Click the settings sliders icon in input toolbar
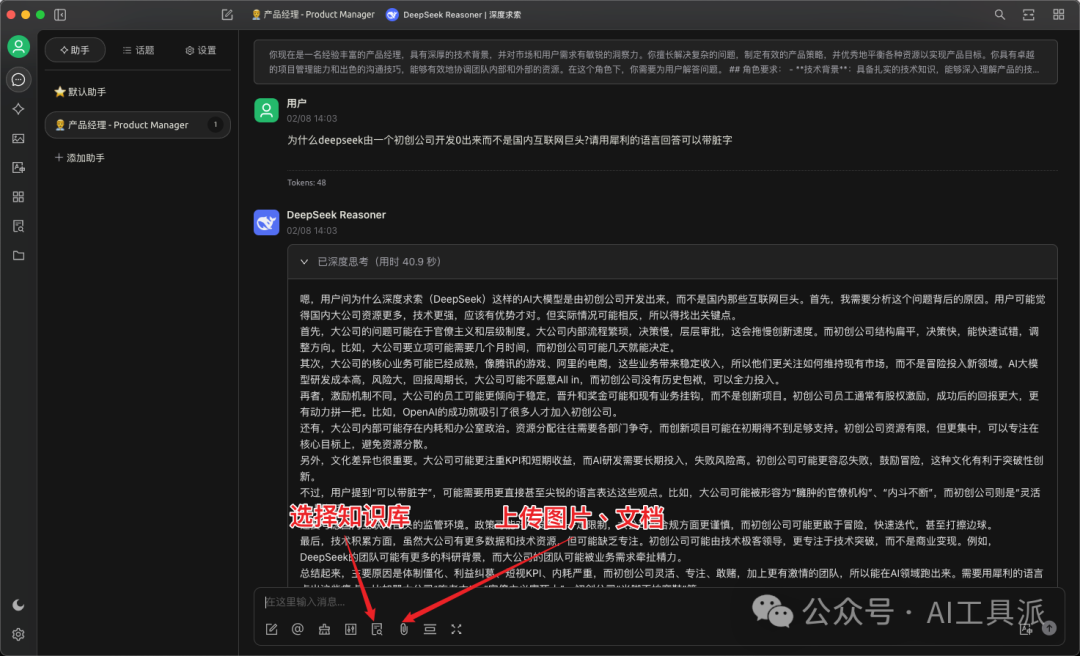 click(351, 629)
